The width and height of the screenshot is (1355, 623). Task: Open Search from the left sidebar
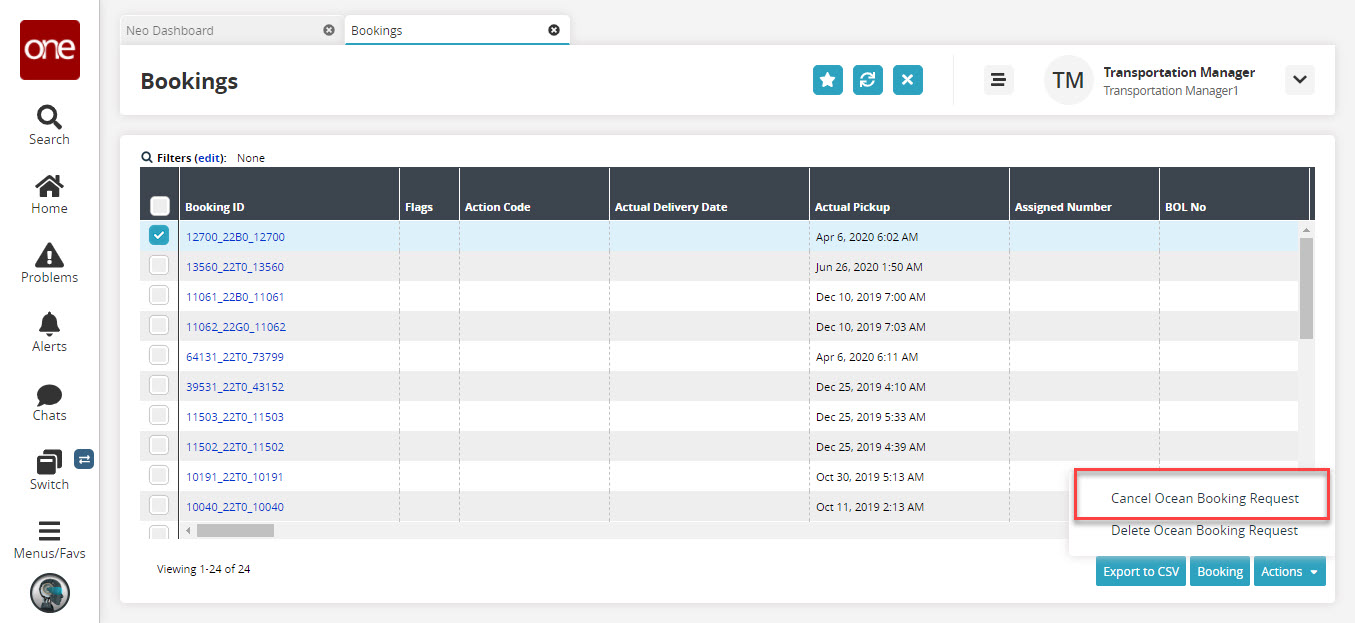point(49,125)
